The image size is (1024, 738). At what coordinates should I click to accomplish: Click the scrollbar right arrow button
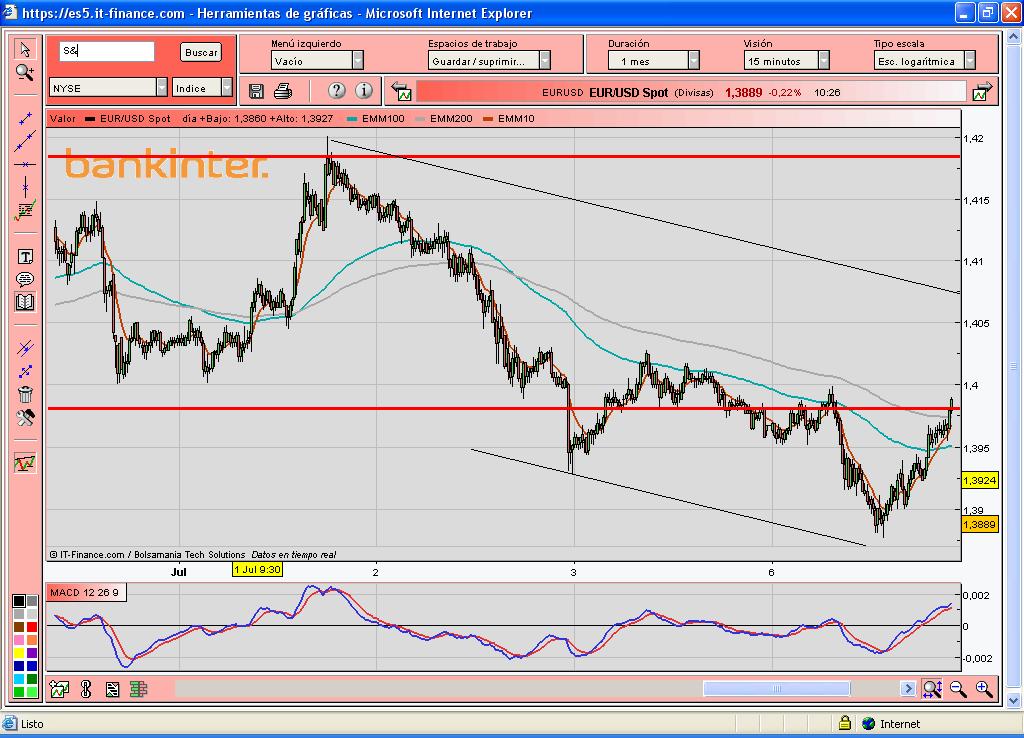(908, 688)
